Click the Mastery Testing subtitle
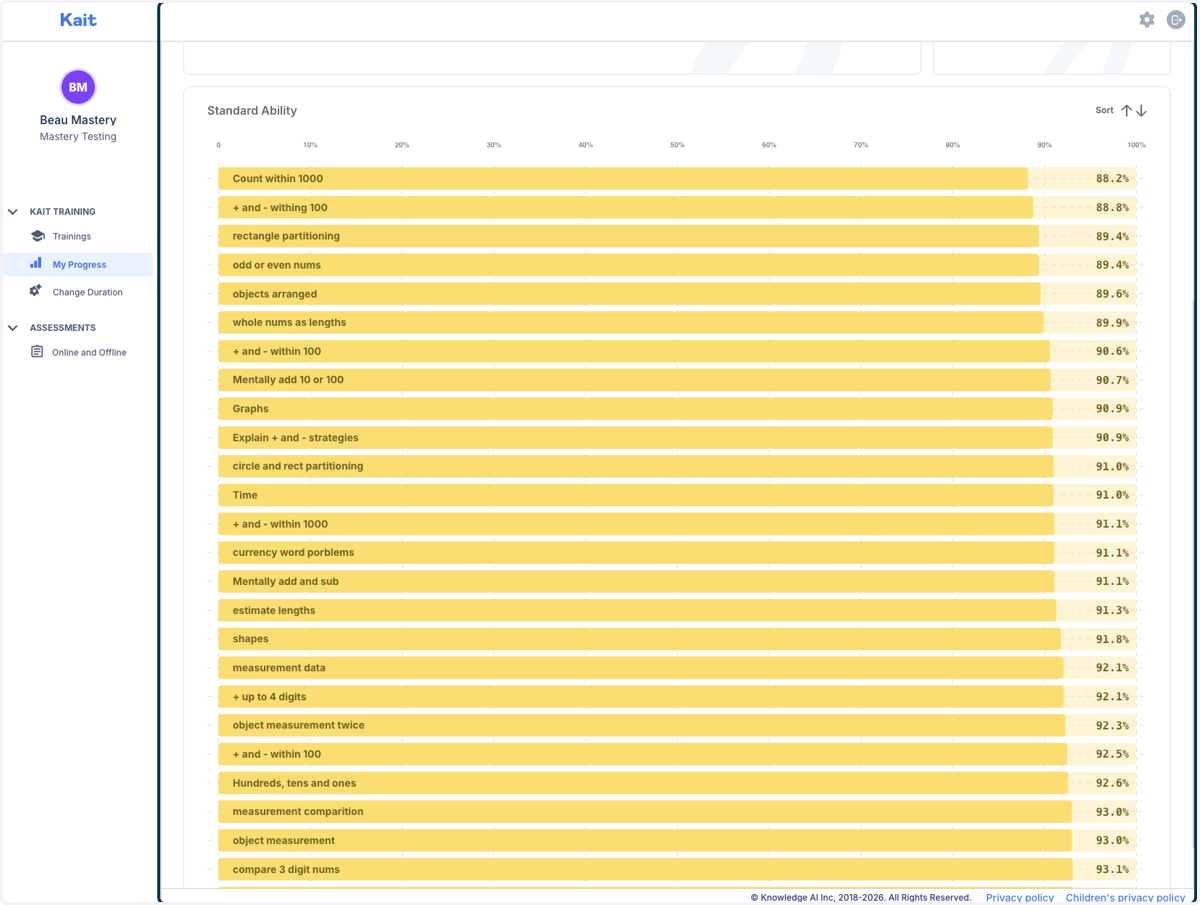 pos(78,137)
